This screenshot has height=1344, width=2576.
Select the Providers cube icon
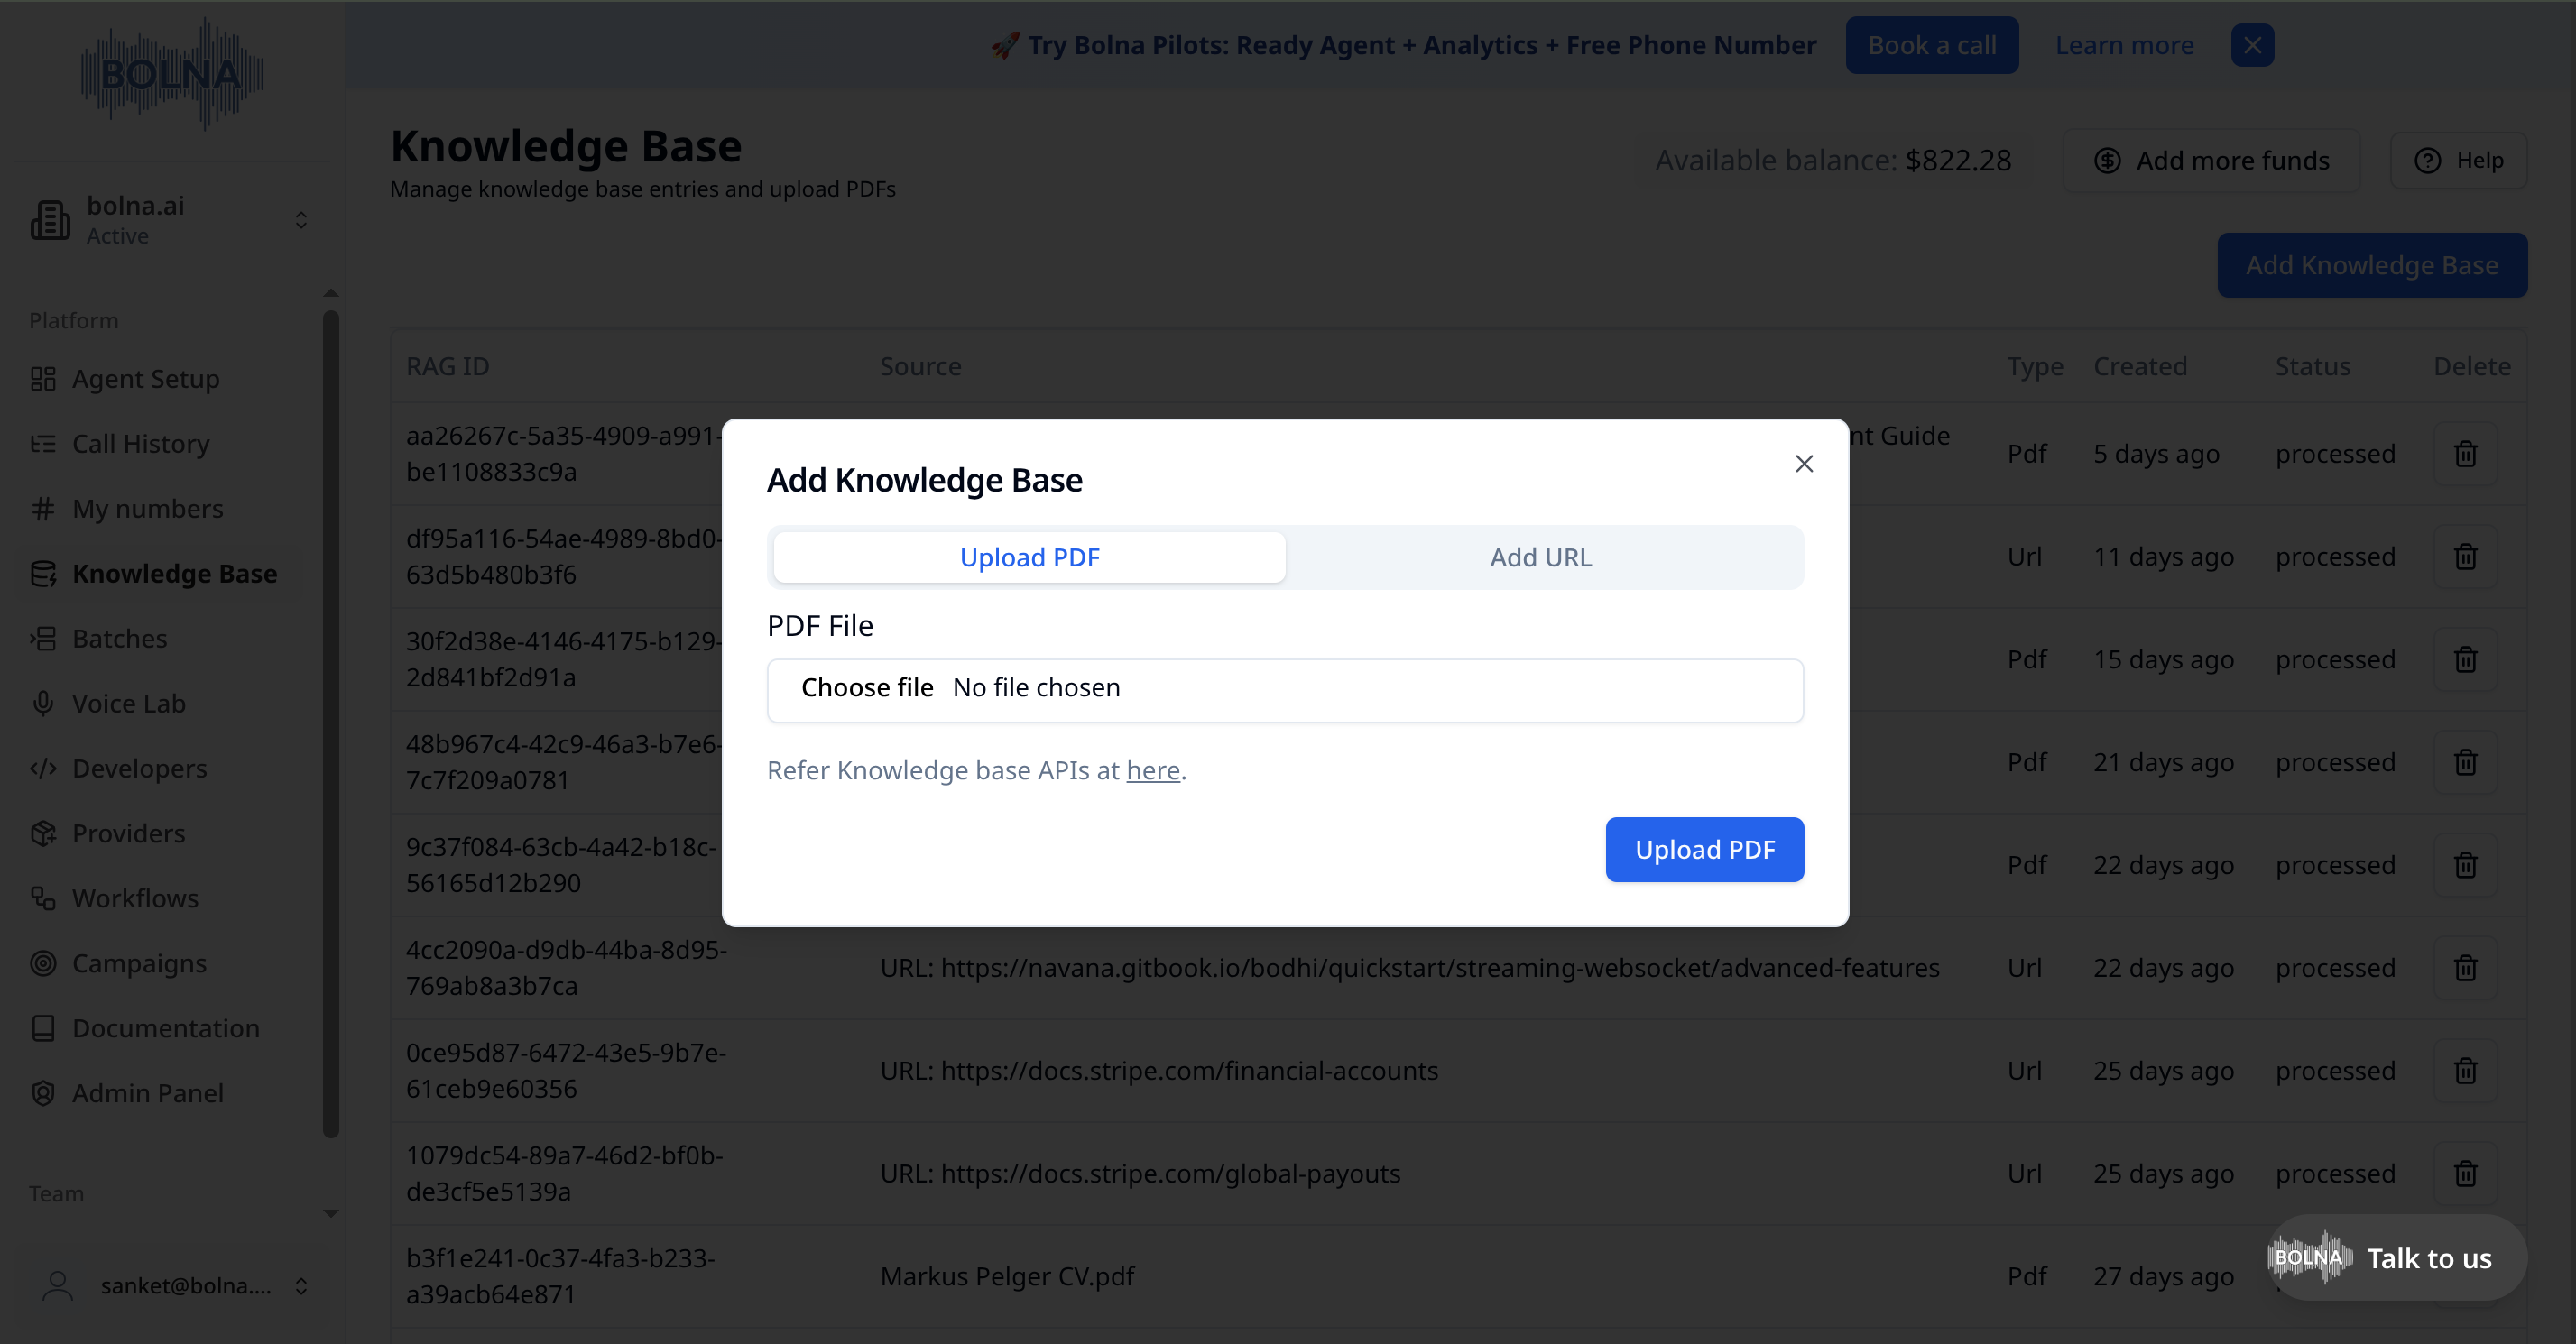44,832
